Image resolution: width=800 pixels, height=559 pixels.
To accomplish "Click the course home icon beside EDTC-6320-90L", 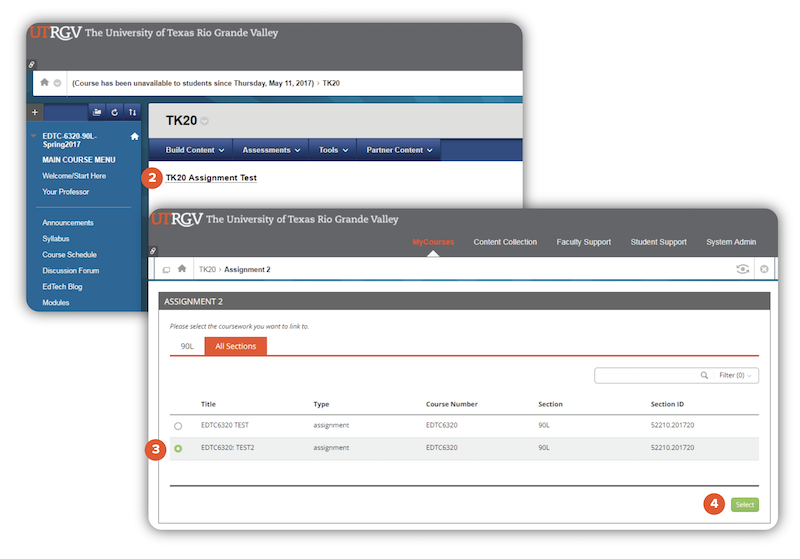I will pos(135,136).
